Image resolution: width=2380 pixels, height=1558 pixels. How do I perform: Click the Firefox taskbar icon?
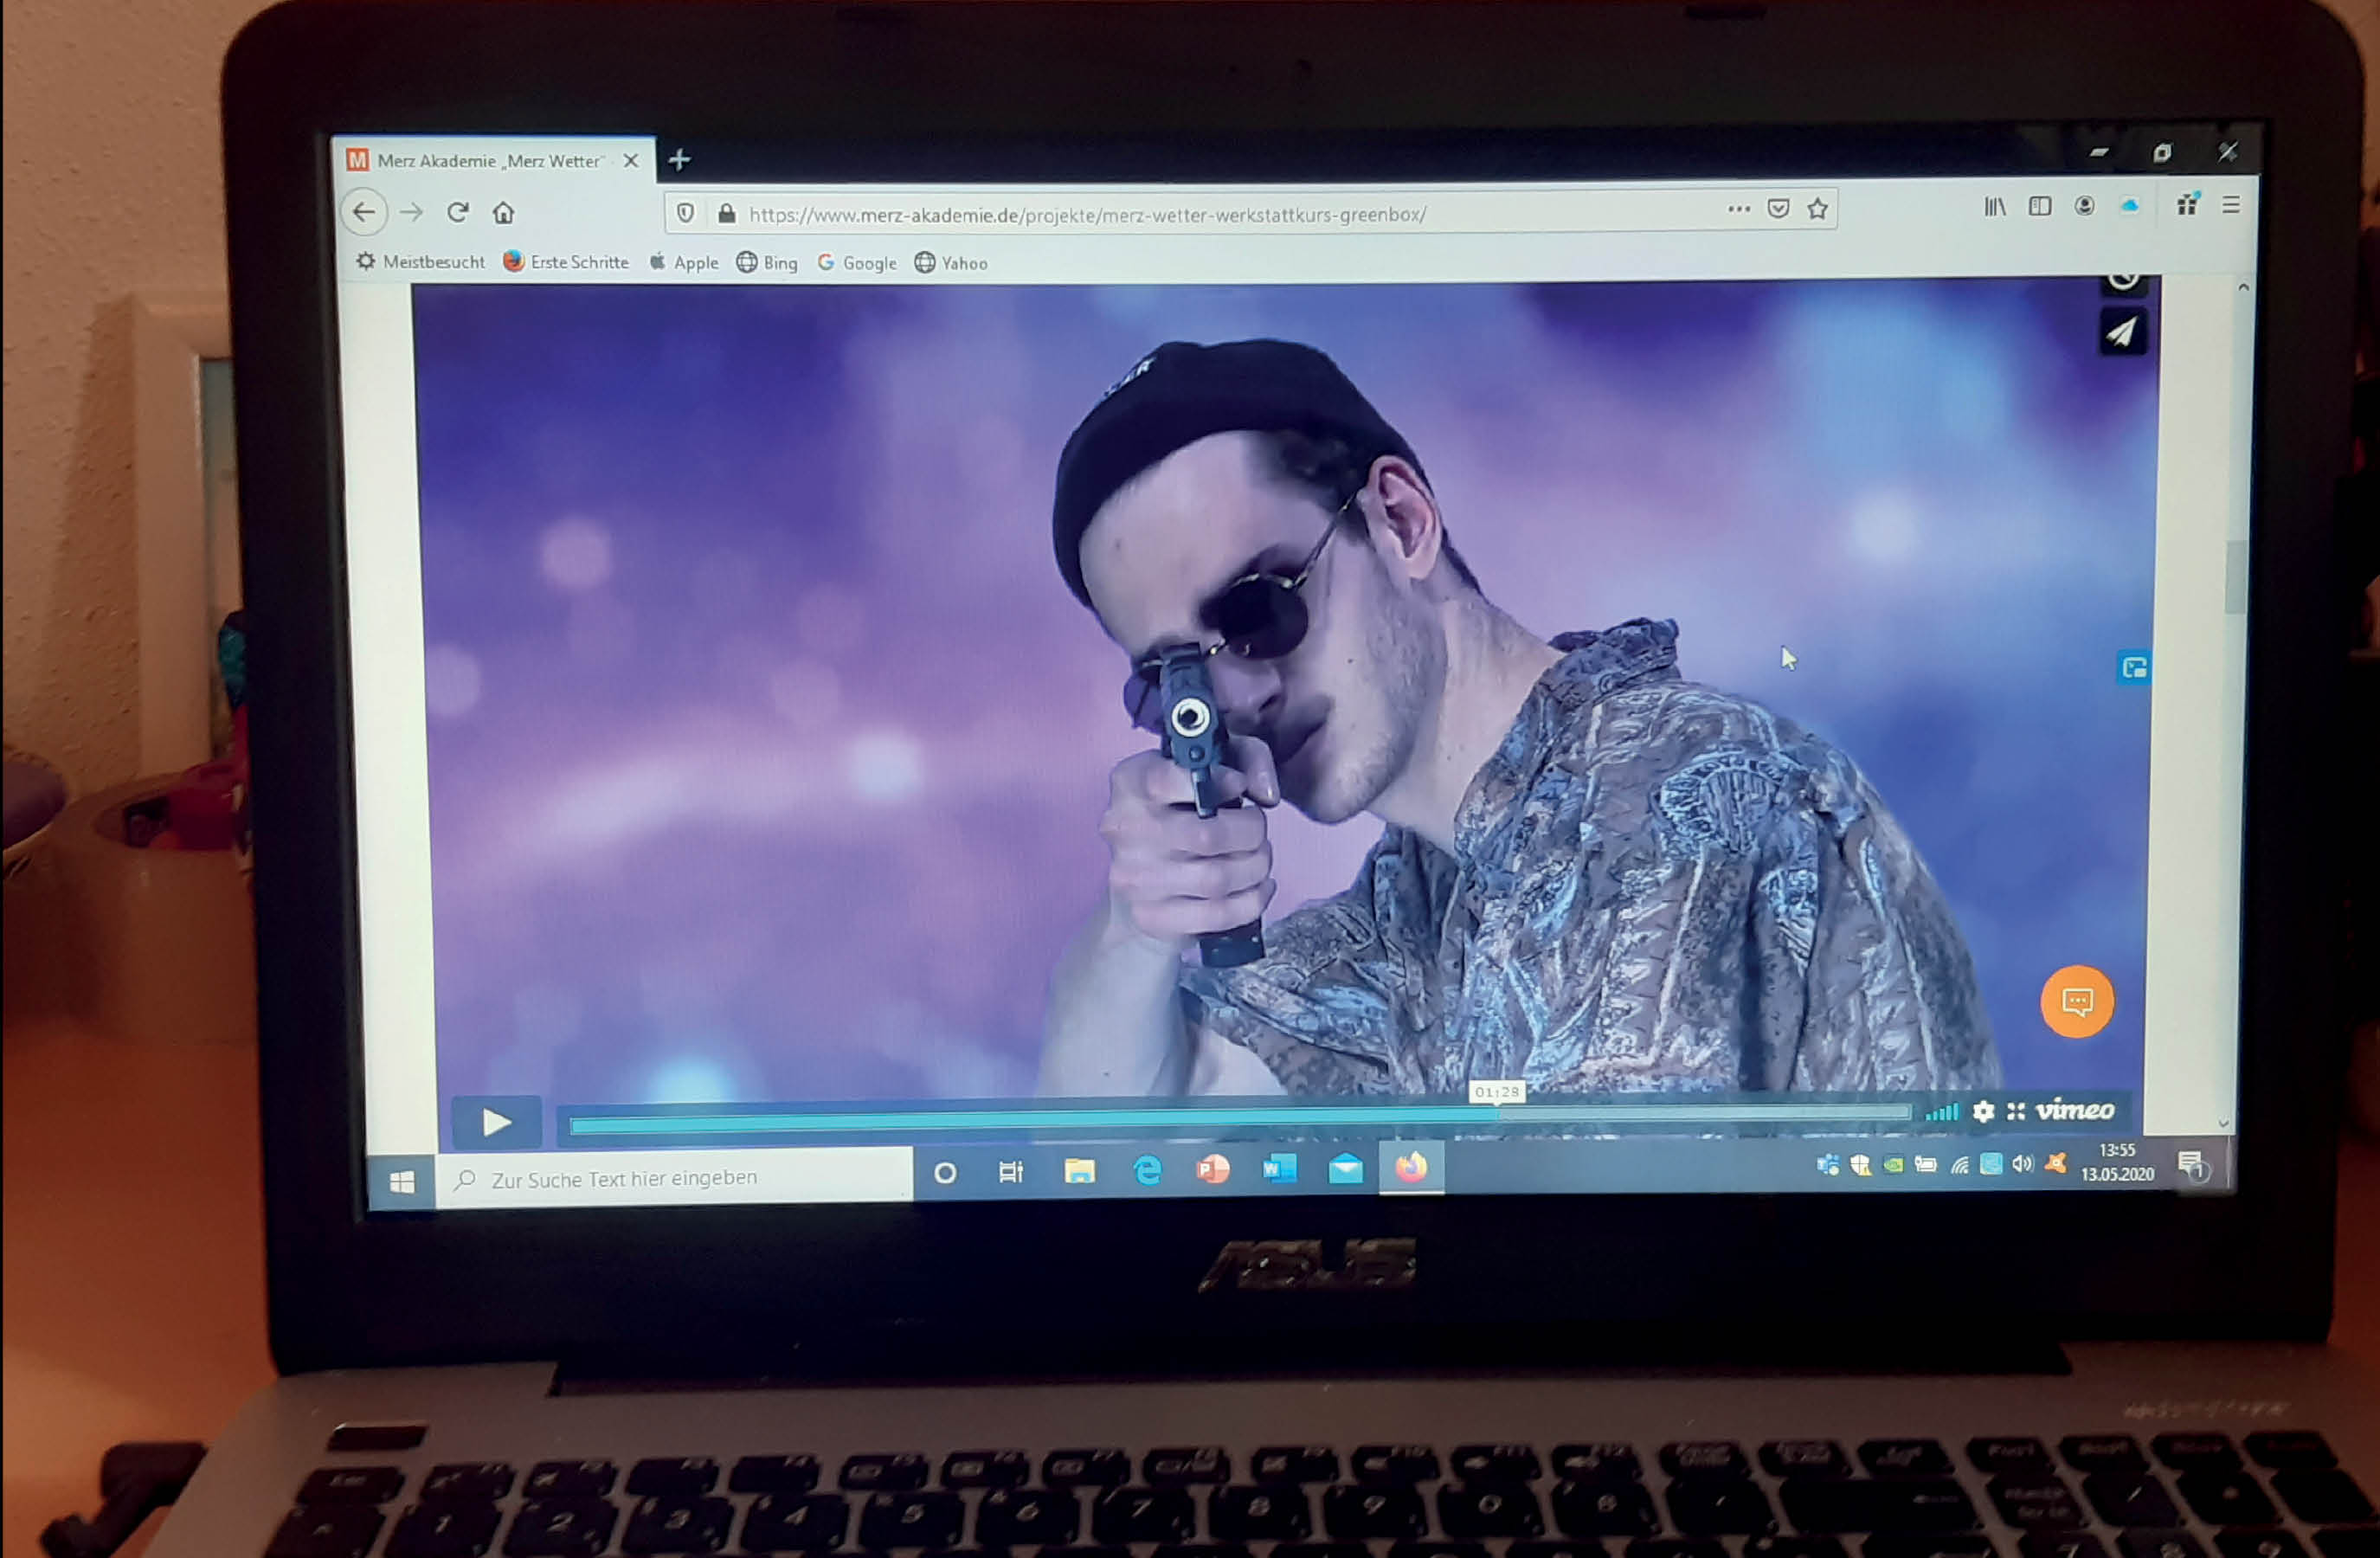[x=1411, y=1166]
